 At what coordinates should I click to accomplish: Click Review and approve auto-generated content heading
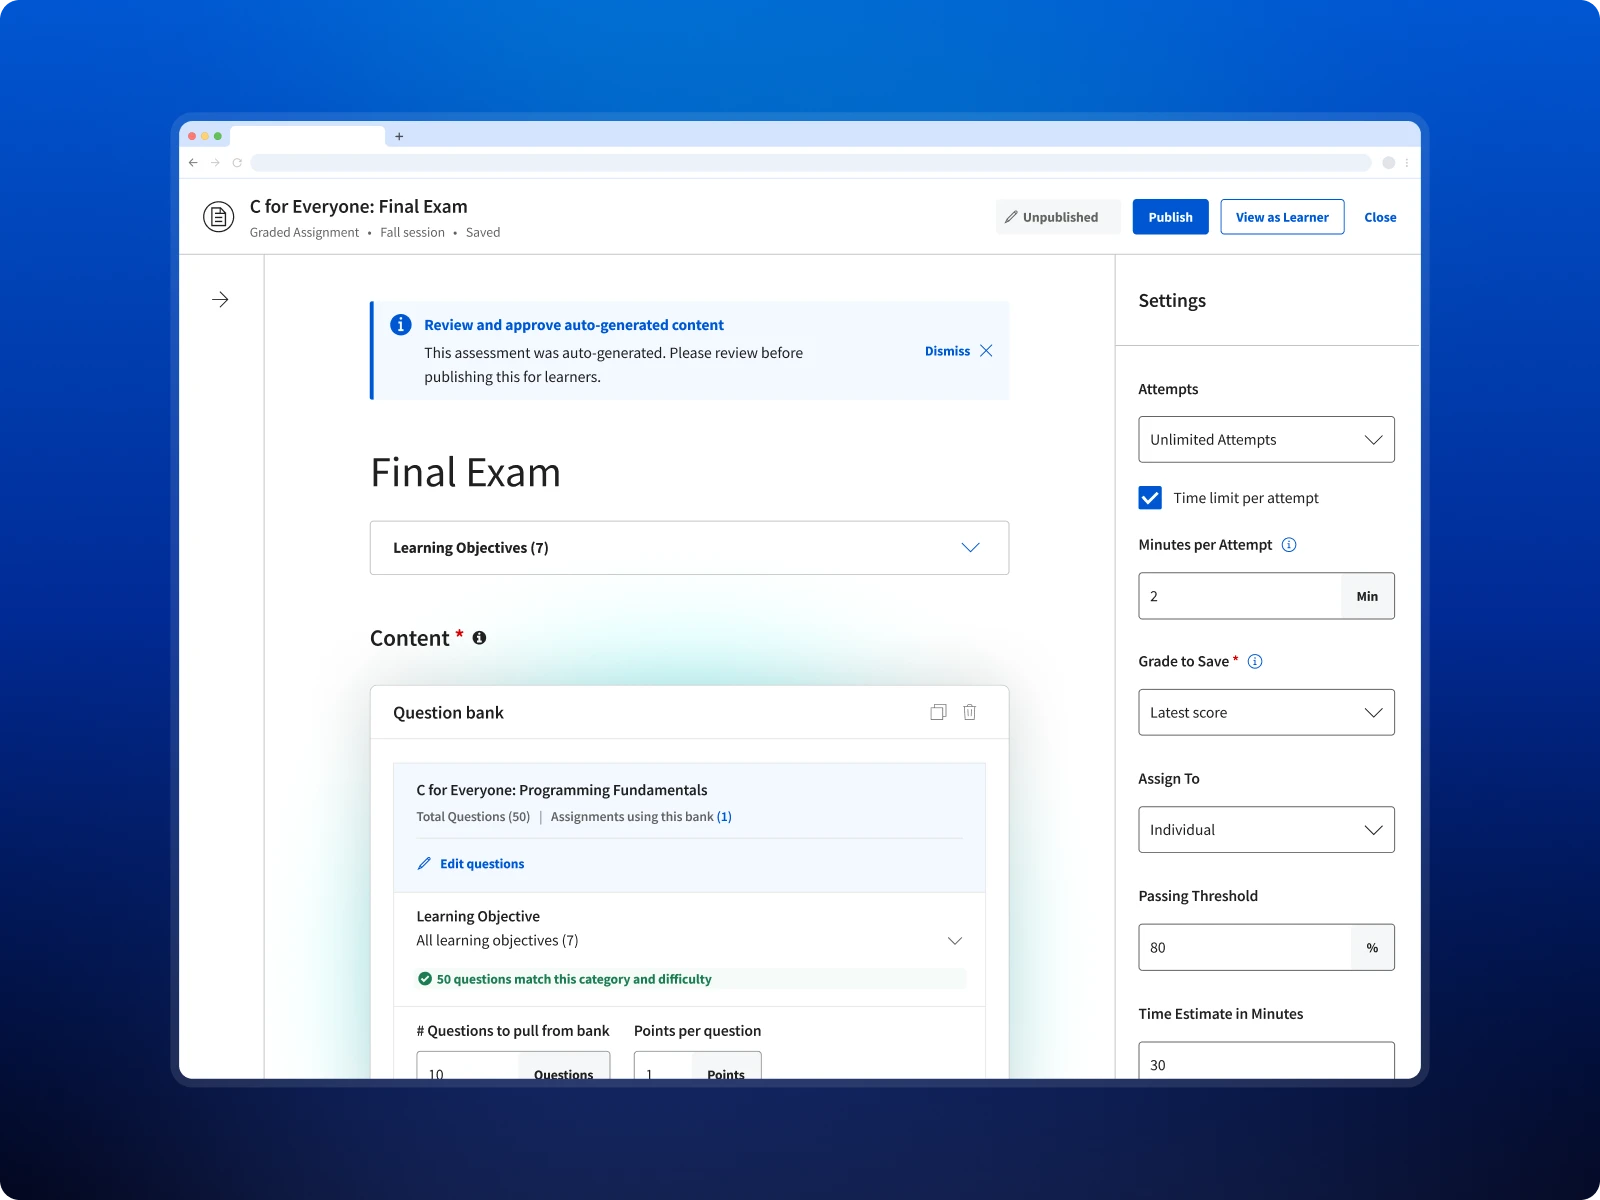[574, 325]
